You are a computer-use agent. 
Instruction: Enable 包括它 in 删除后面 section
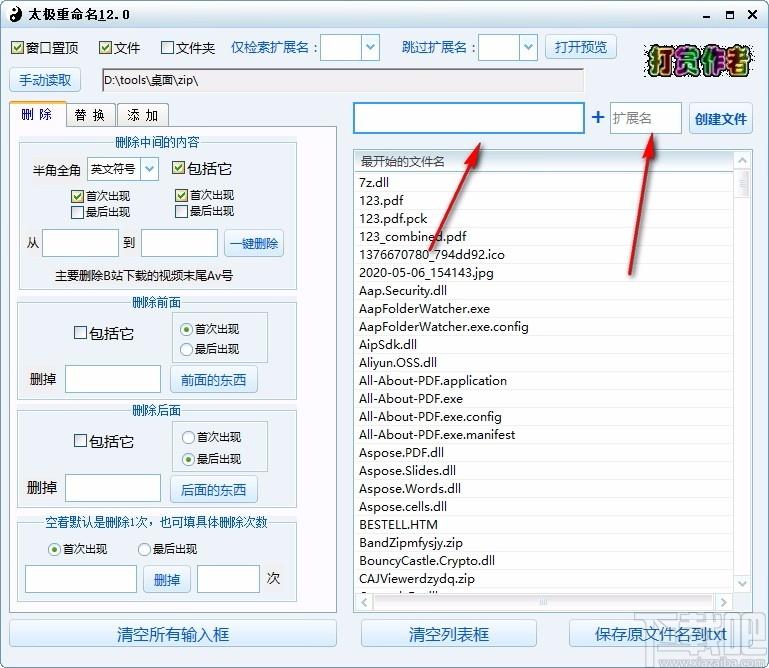[80, 440]
